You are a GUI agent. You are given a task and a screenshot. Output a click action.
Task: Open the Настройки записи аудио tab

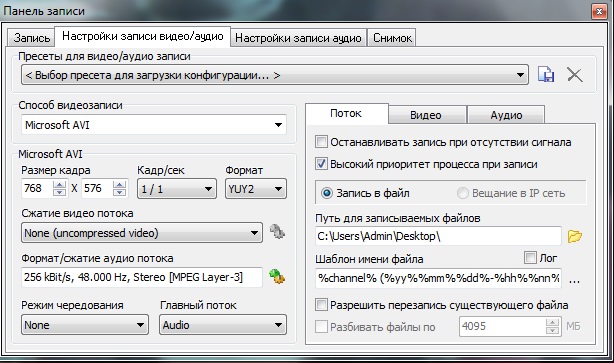[x=298, y=38]
